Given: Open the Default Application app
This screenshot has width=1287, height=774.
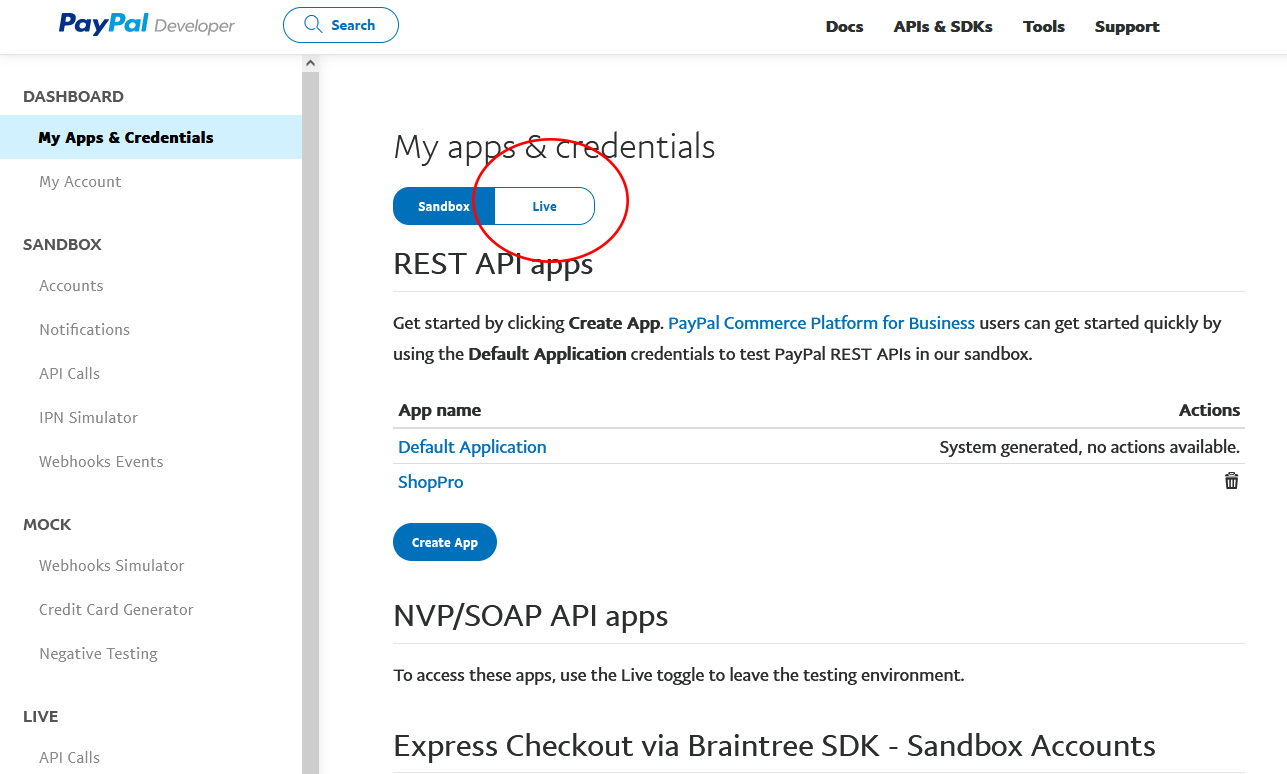Looking at the screenshot, I should (x=472, y=447).
